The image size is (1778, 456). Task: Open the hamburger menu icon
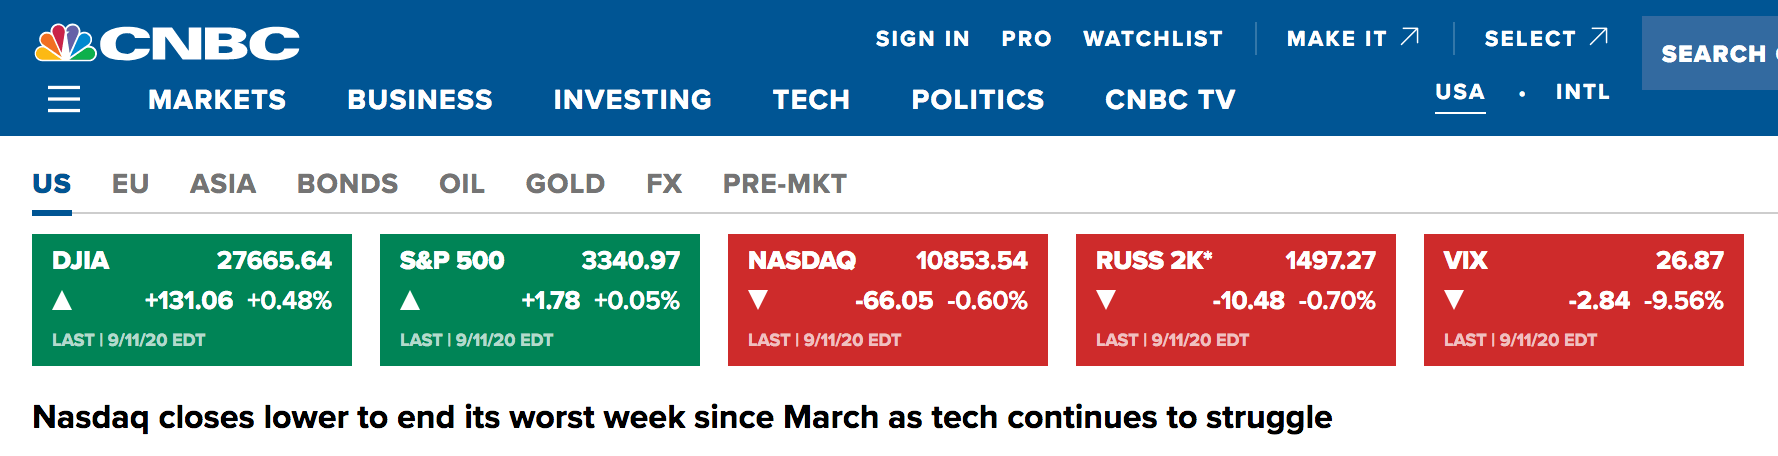[64, 99]
